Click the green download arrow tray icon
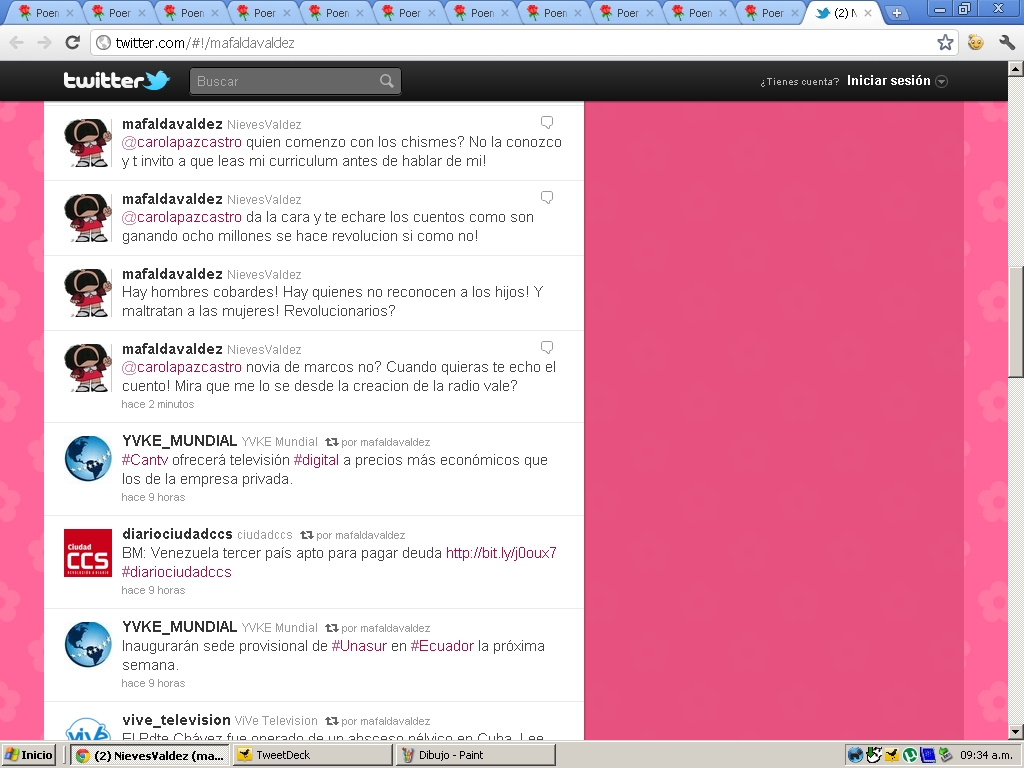The height and width of the screenshot is (768, 1024). 874,755
